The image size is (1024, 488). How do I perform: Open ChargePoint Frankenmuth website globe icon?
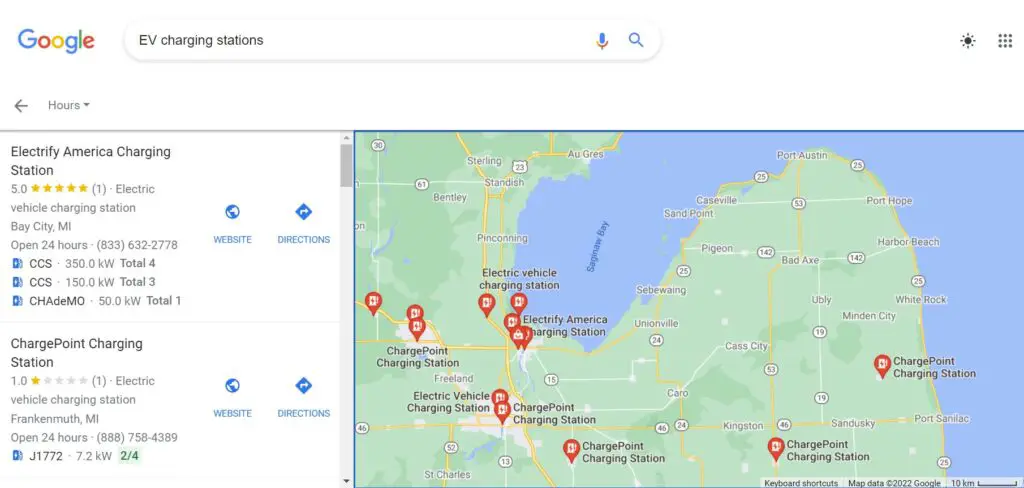(x=232, y=385)
